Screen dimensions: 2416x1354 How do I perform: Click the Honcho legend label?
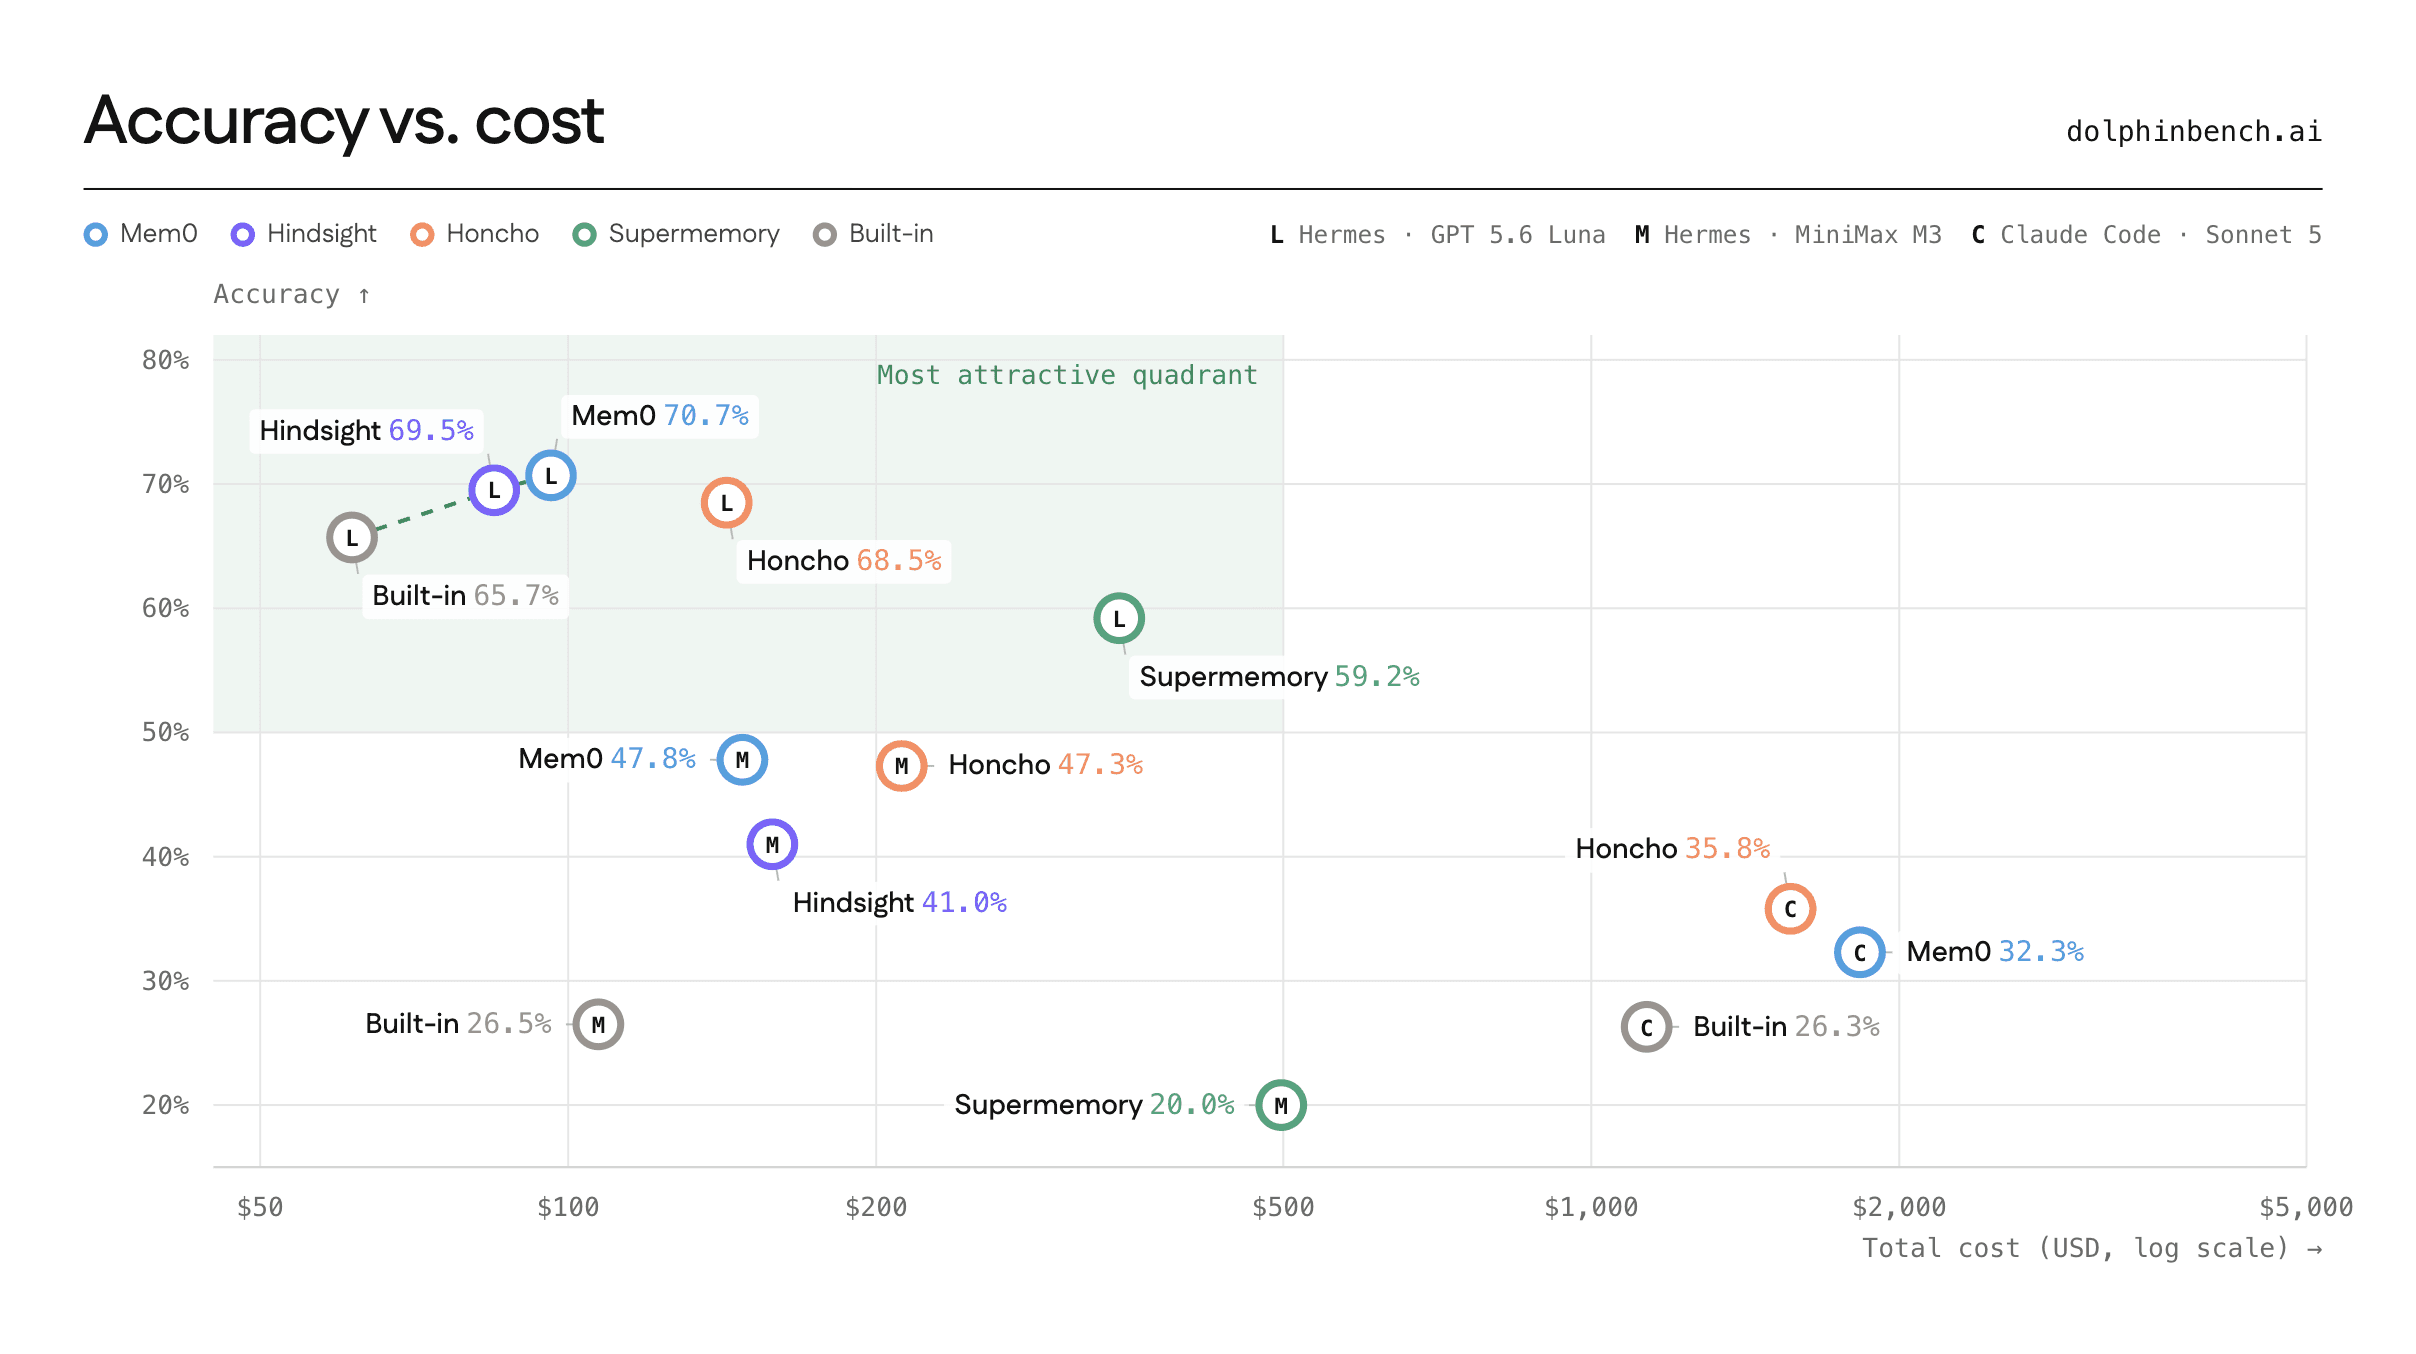493,234
